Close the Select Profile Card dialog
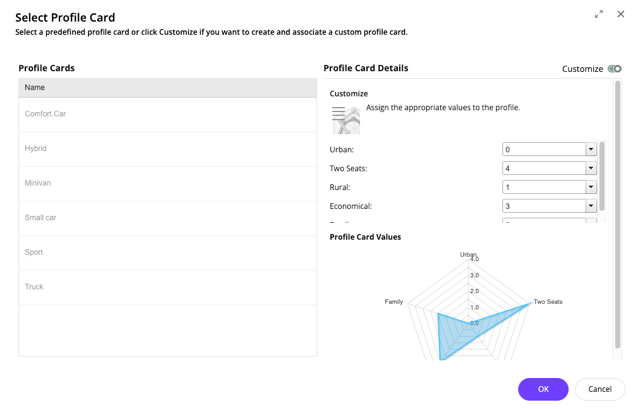Screen dimensions: 640x409 pos(620,14)
